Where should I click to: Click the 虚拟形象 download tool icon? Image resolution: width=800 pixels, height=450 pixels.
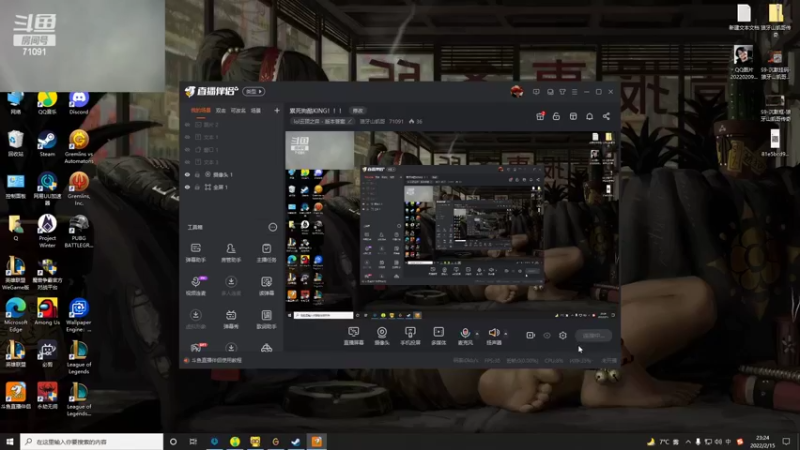point(195,319)
